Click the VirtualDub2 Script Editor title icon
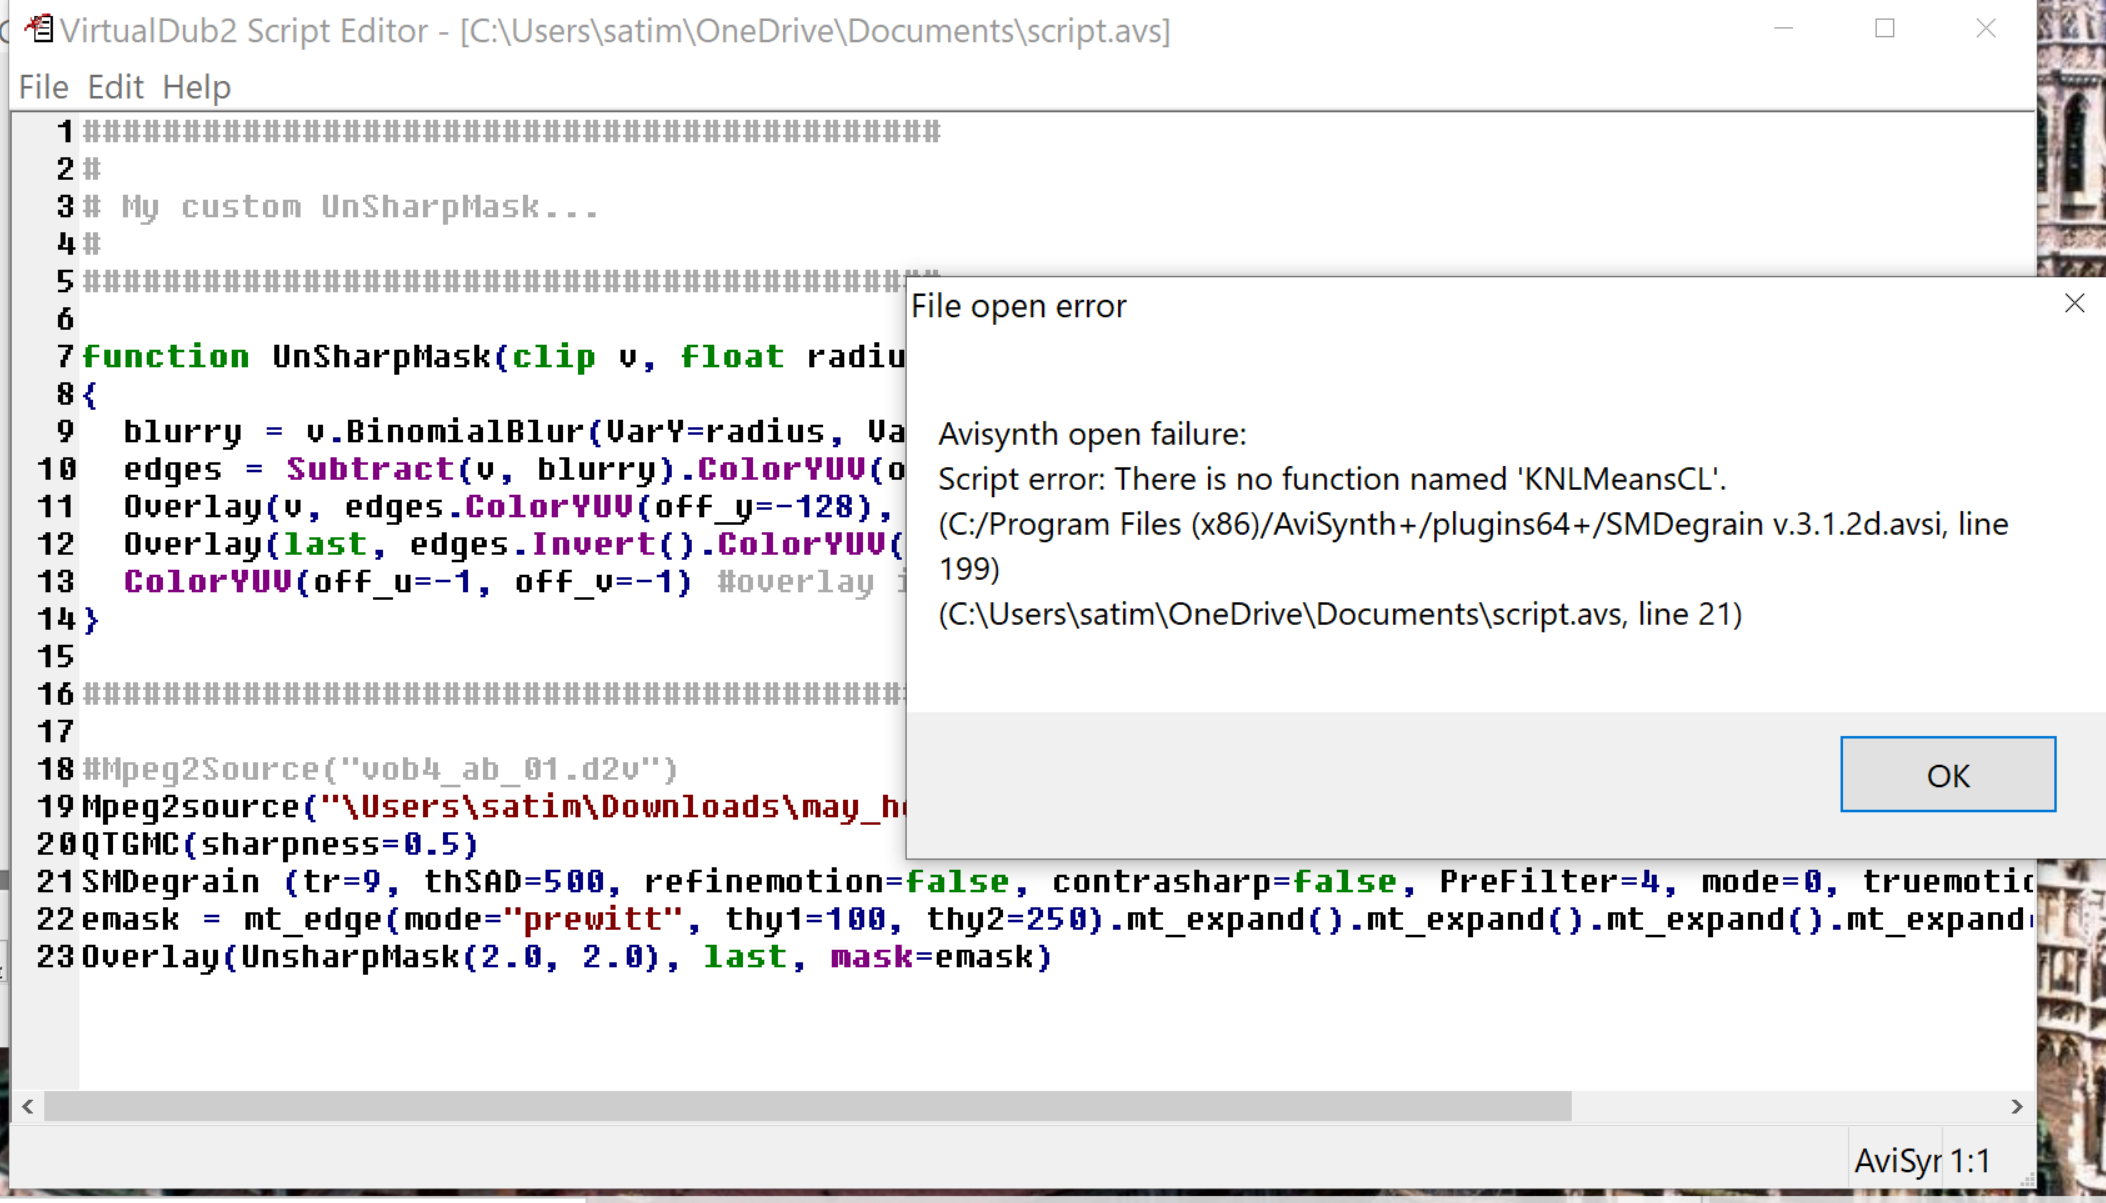The image size is (2106, 1203). [39, 29]
